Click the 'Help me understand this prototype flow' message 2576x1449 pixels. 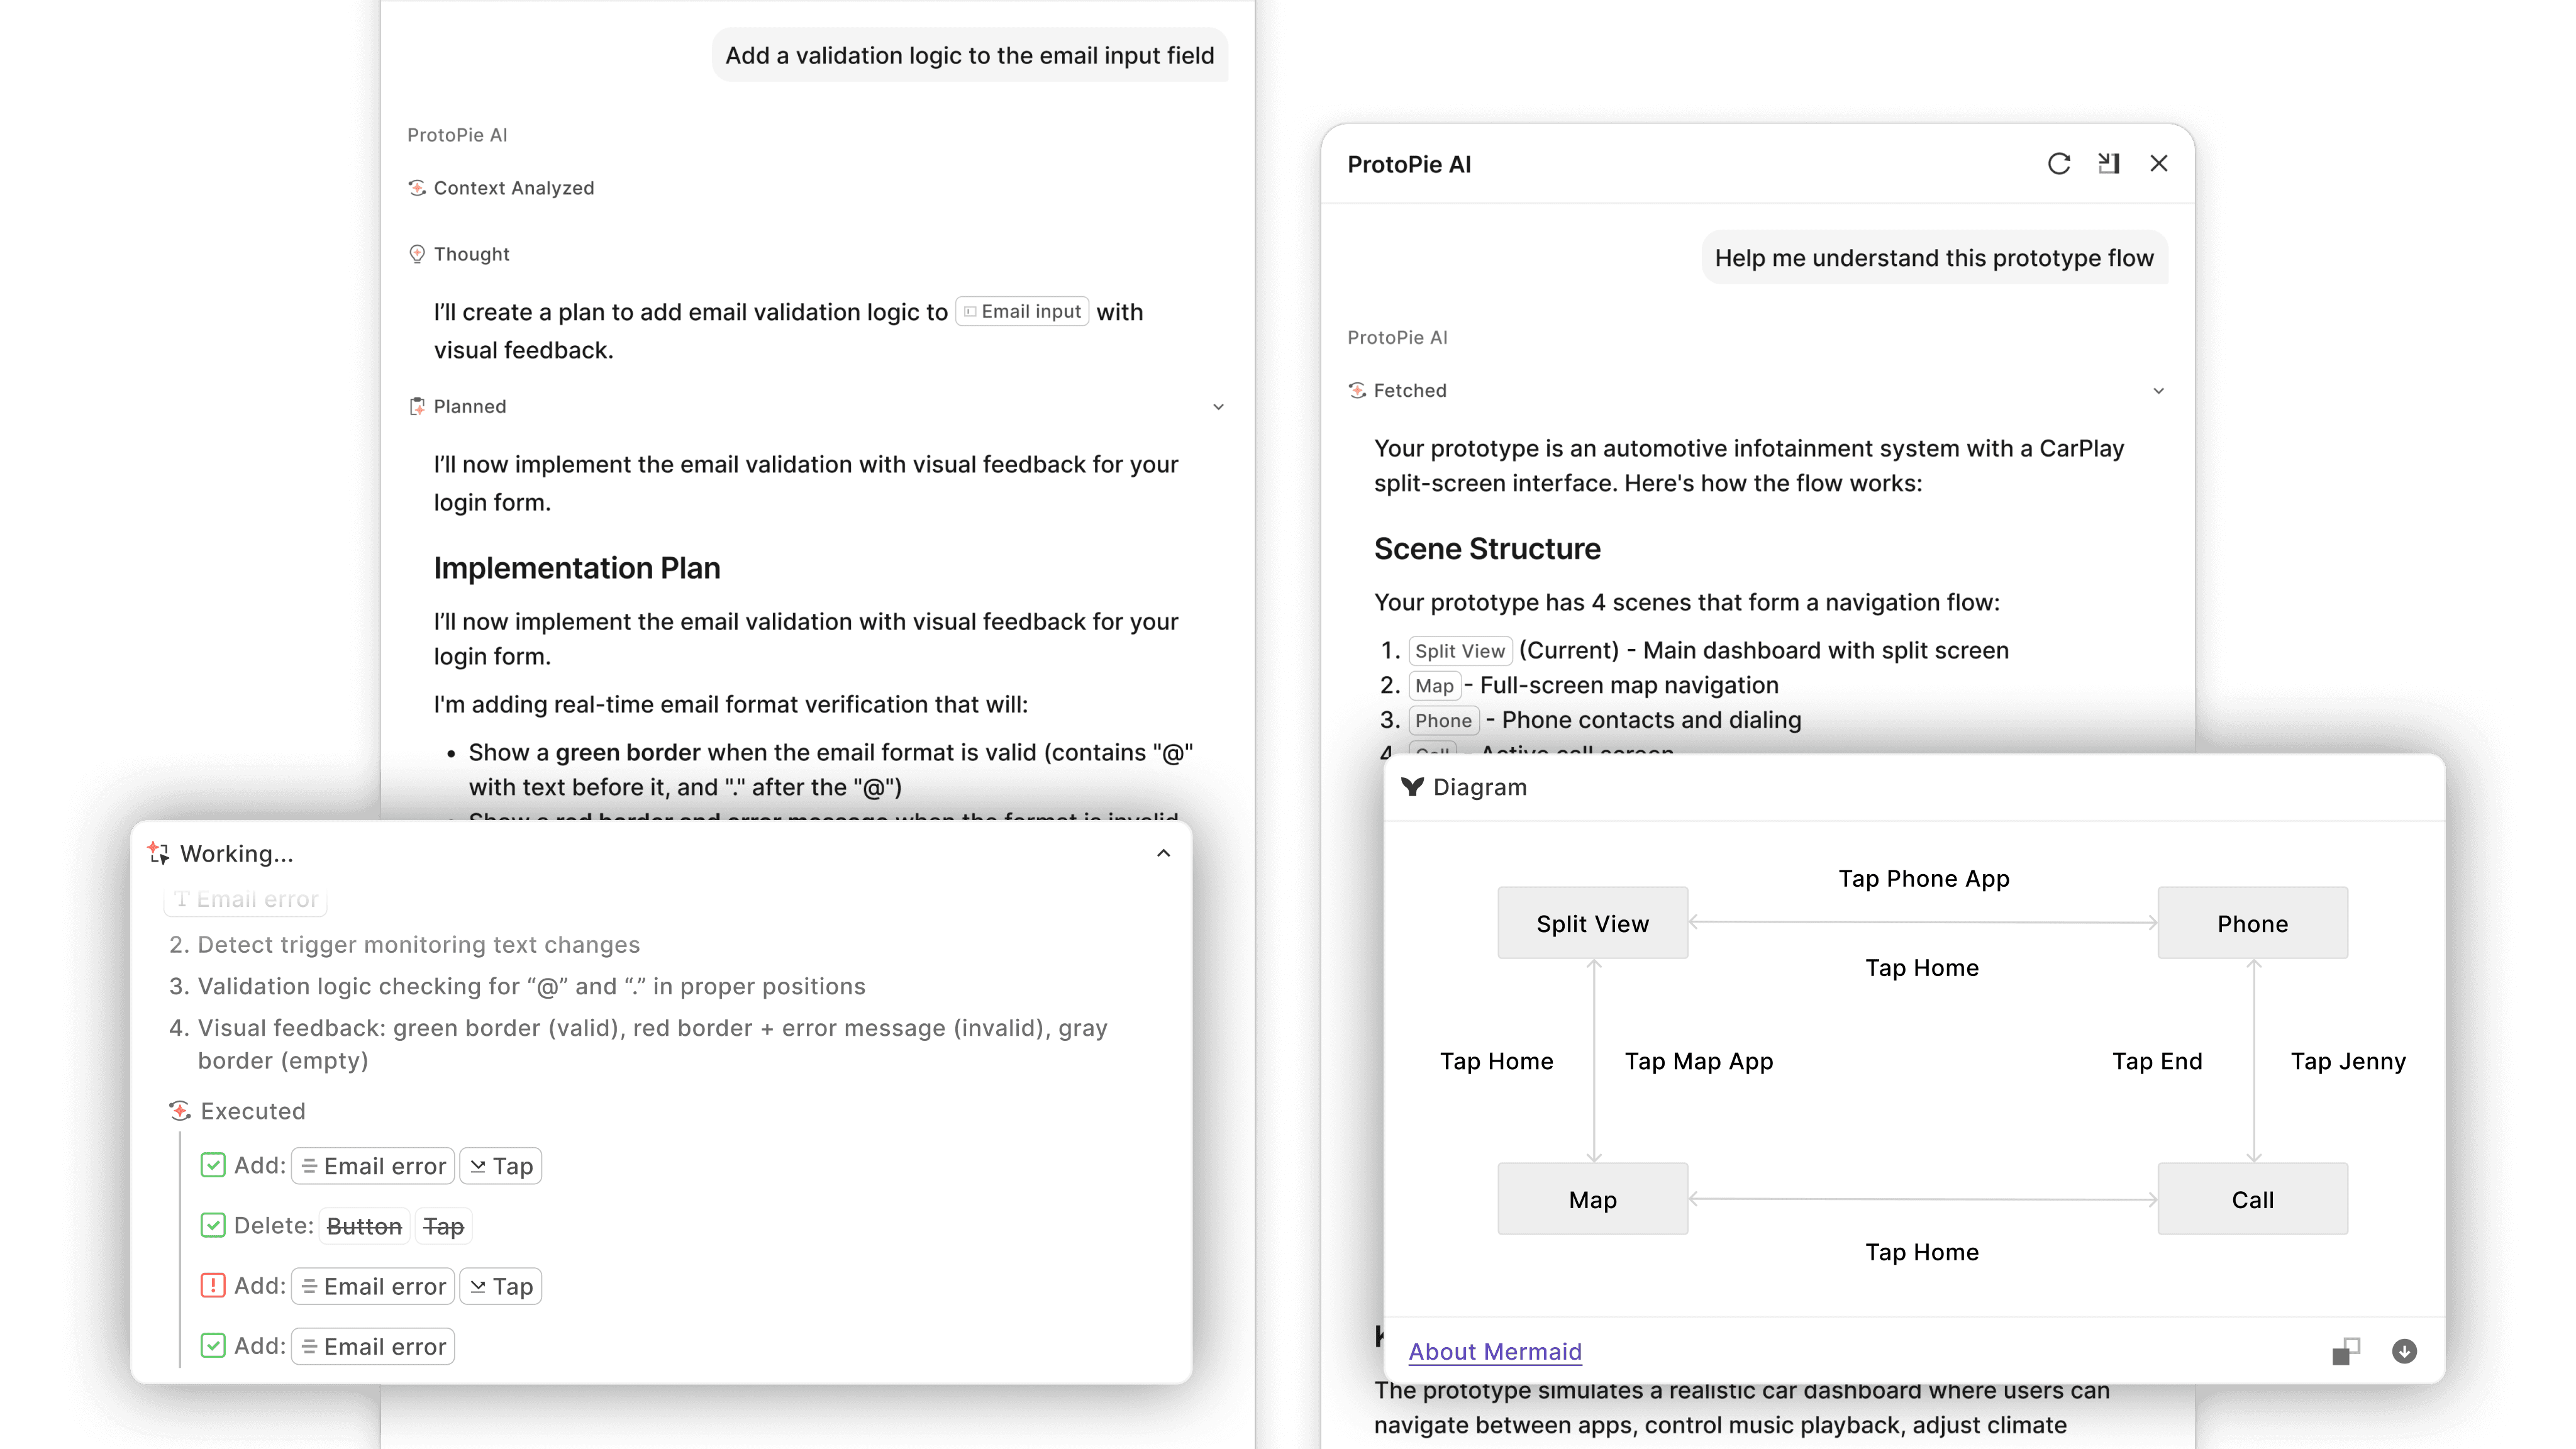(x=1934, y=258)
